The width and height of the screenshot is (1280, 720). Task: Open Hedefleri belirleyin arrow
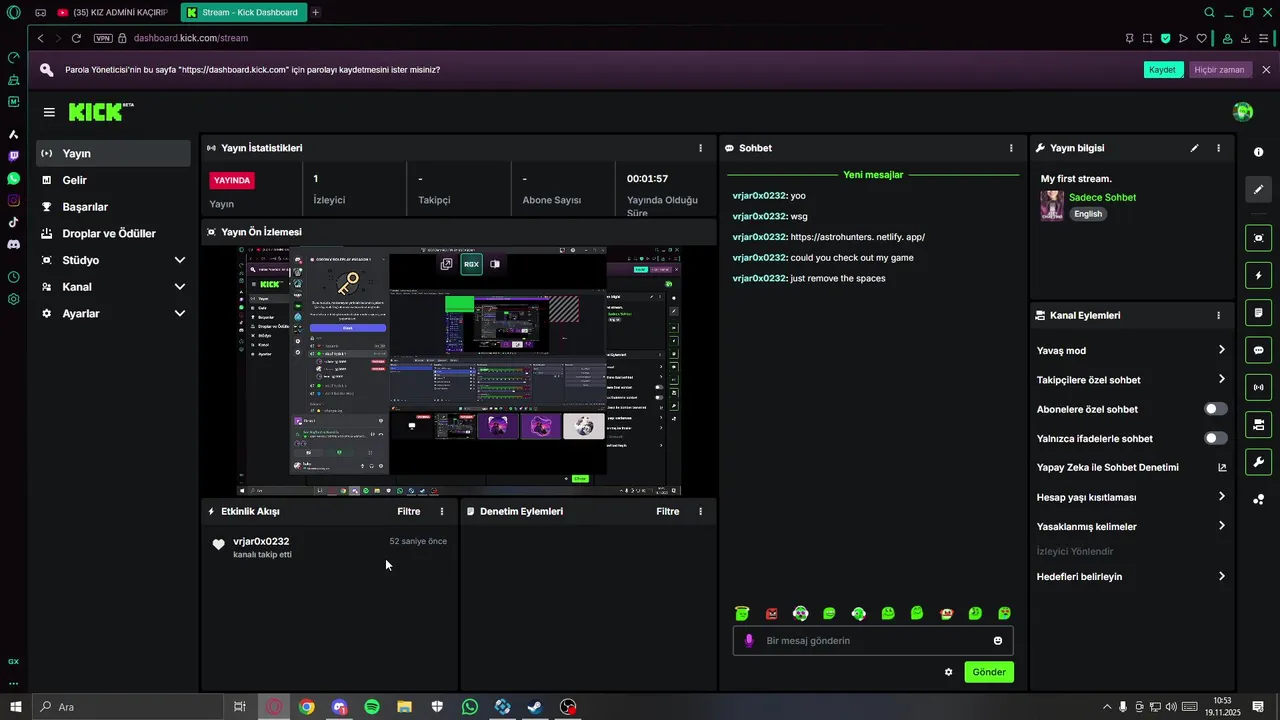(x=1222, y=576)
